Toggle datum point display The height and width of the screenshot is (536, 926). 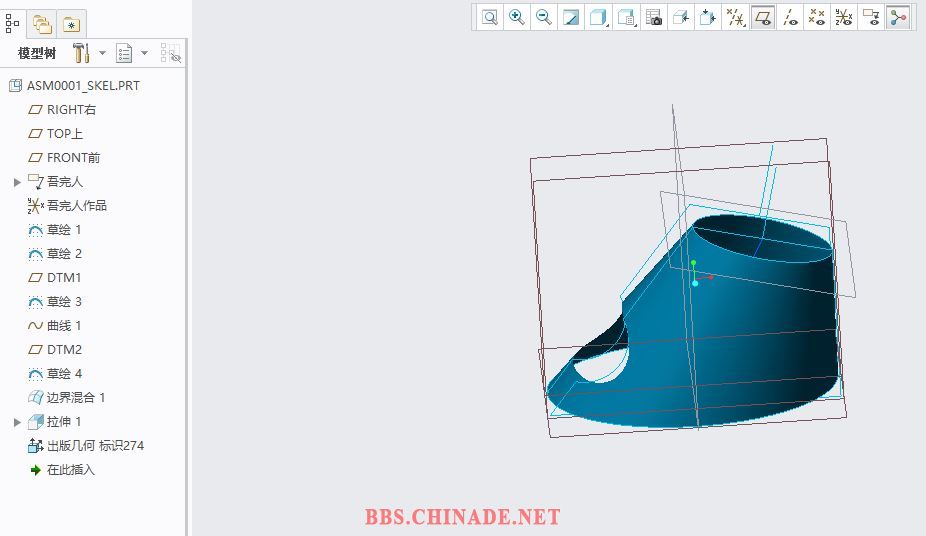(x=817, y=17)
